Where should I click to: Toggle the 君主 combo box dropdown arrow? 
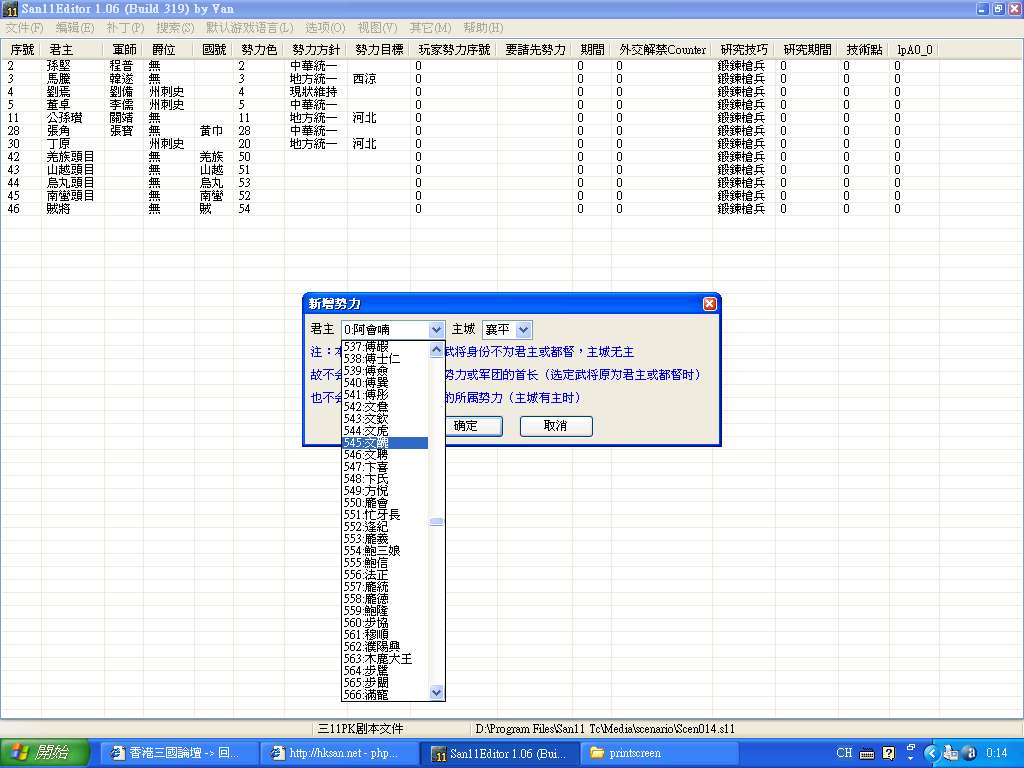(436, 329)
